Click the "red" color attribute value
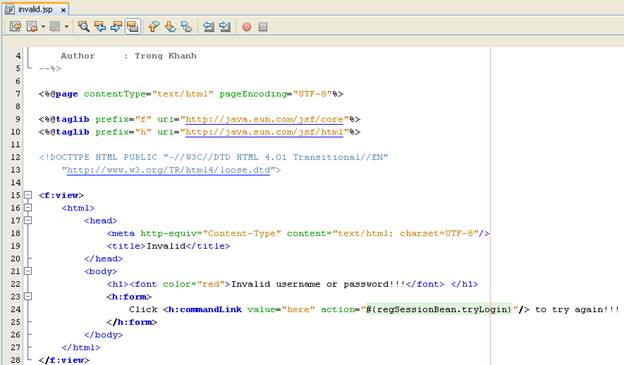The height and width of the screenshot is (365, 624). click(x=211, y=284)
